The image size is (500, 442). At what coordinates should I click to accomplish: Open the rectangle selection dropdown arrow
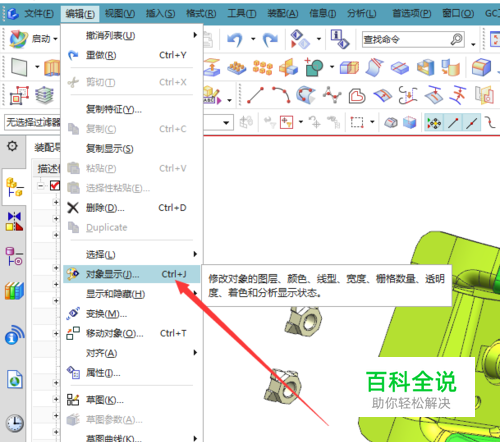[x=372, y=122]
